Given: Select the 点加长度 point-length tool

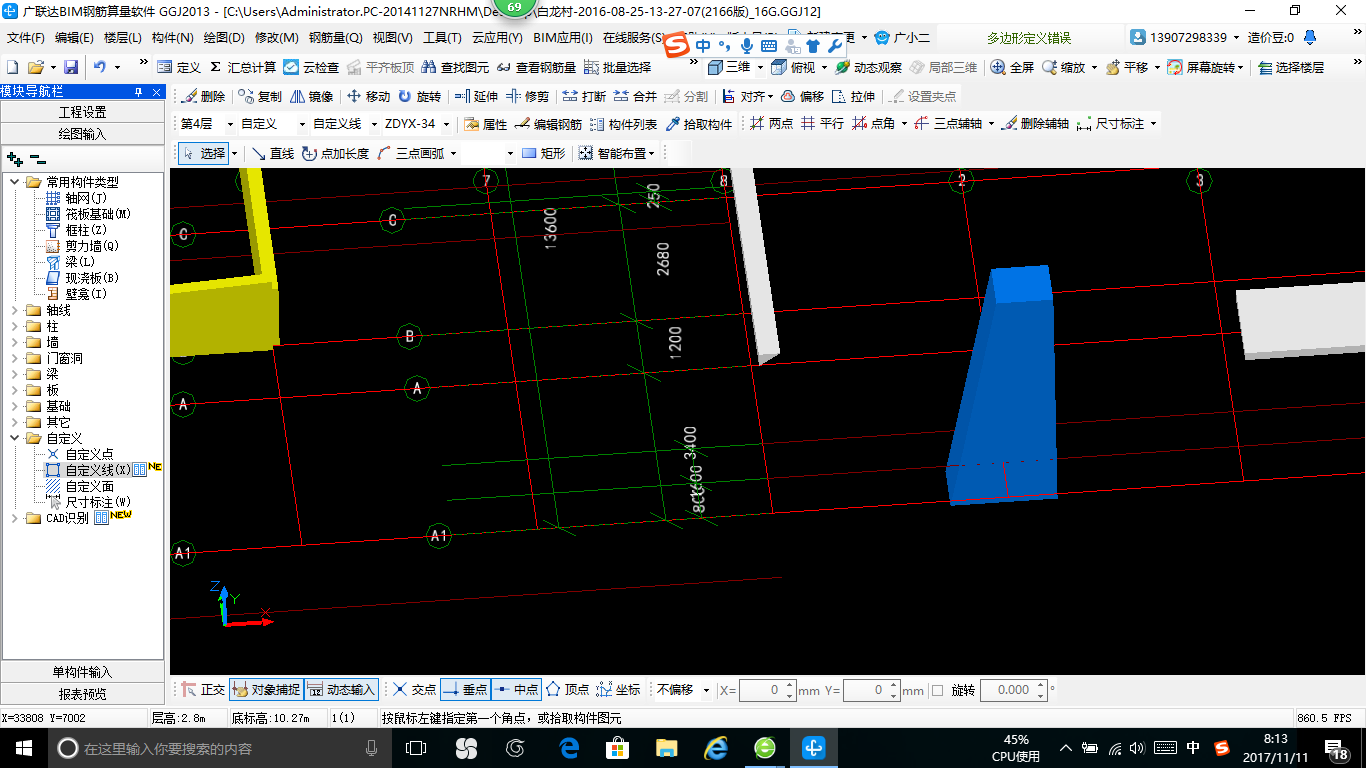Looking at the screenshot, I should tap(335, 153).
